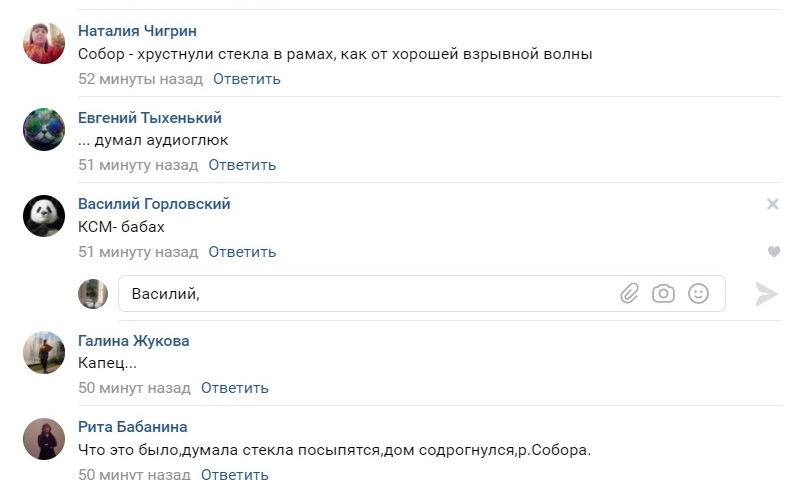Open Наталия Чигрин's avatar
The width and height of the screenshot is (807, 480).
[x=44, y=43]
